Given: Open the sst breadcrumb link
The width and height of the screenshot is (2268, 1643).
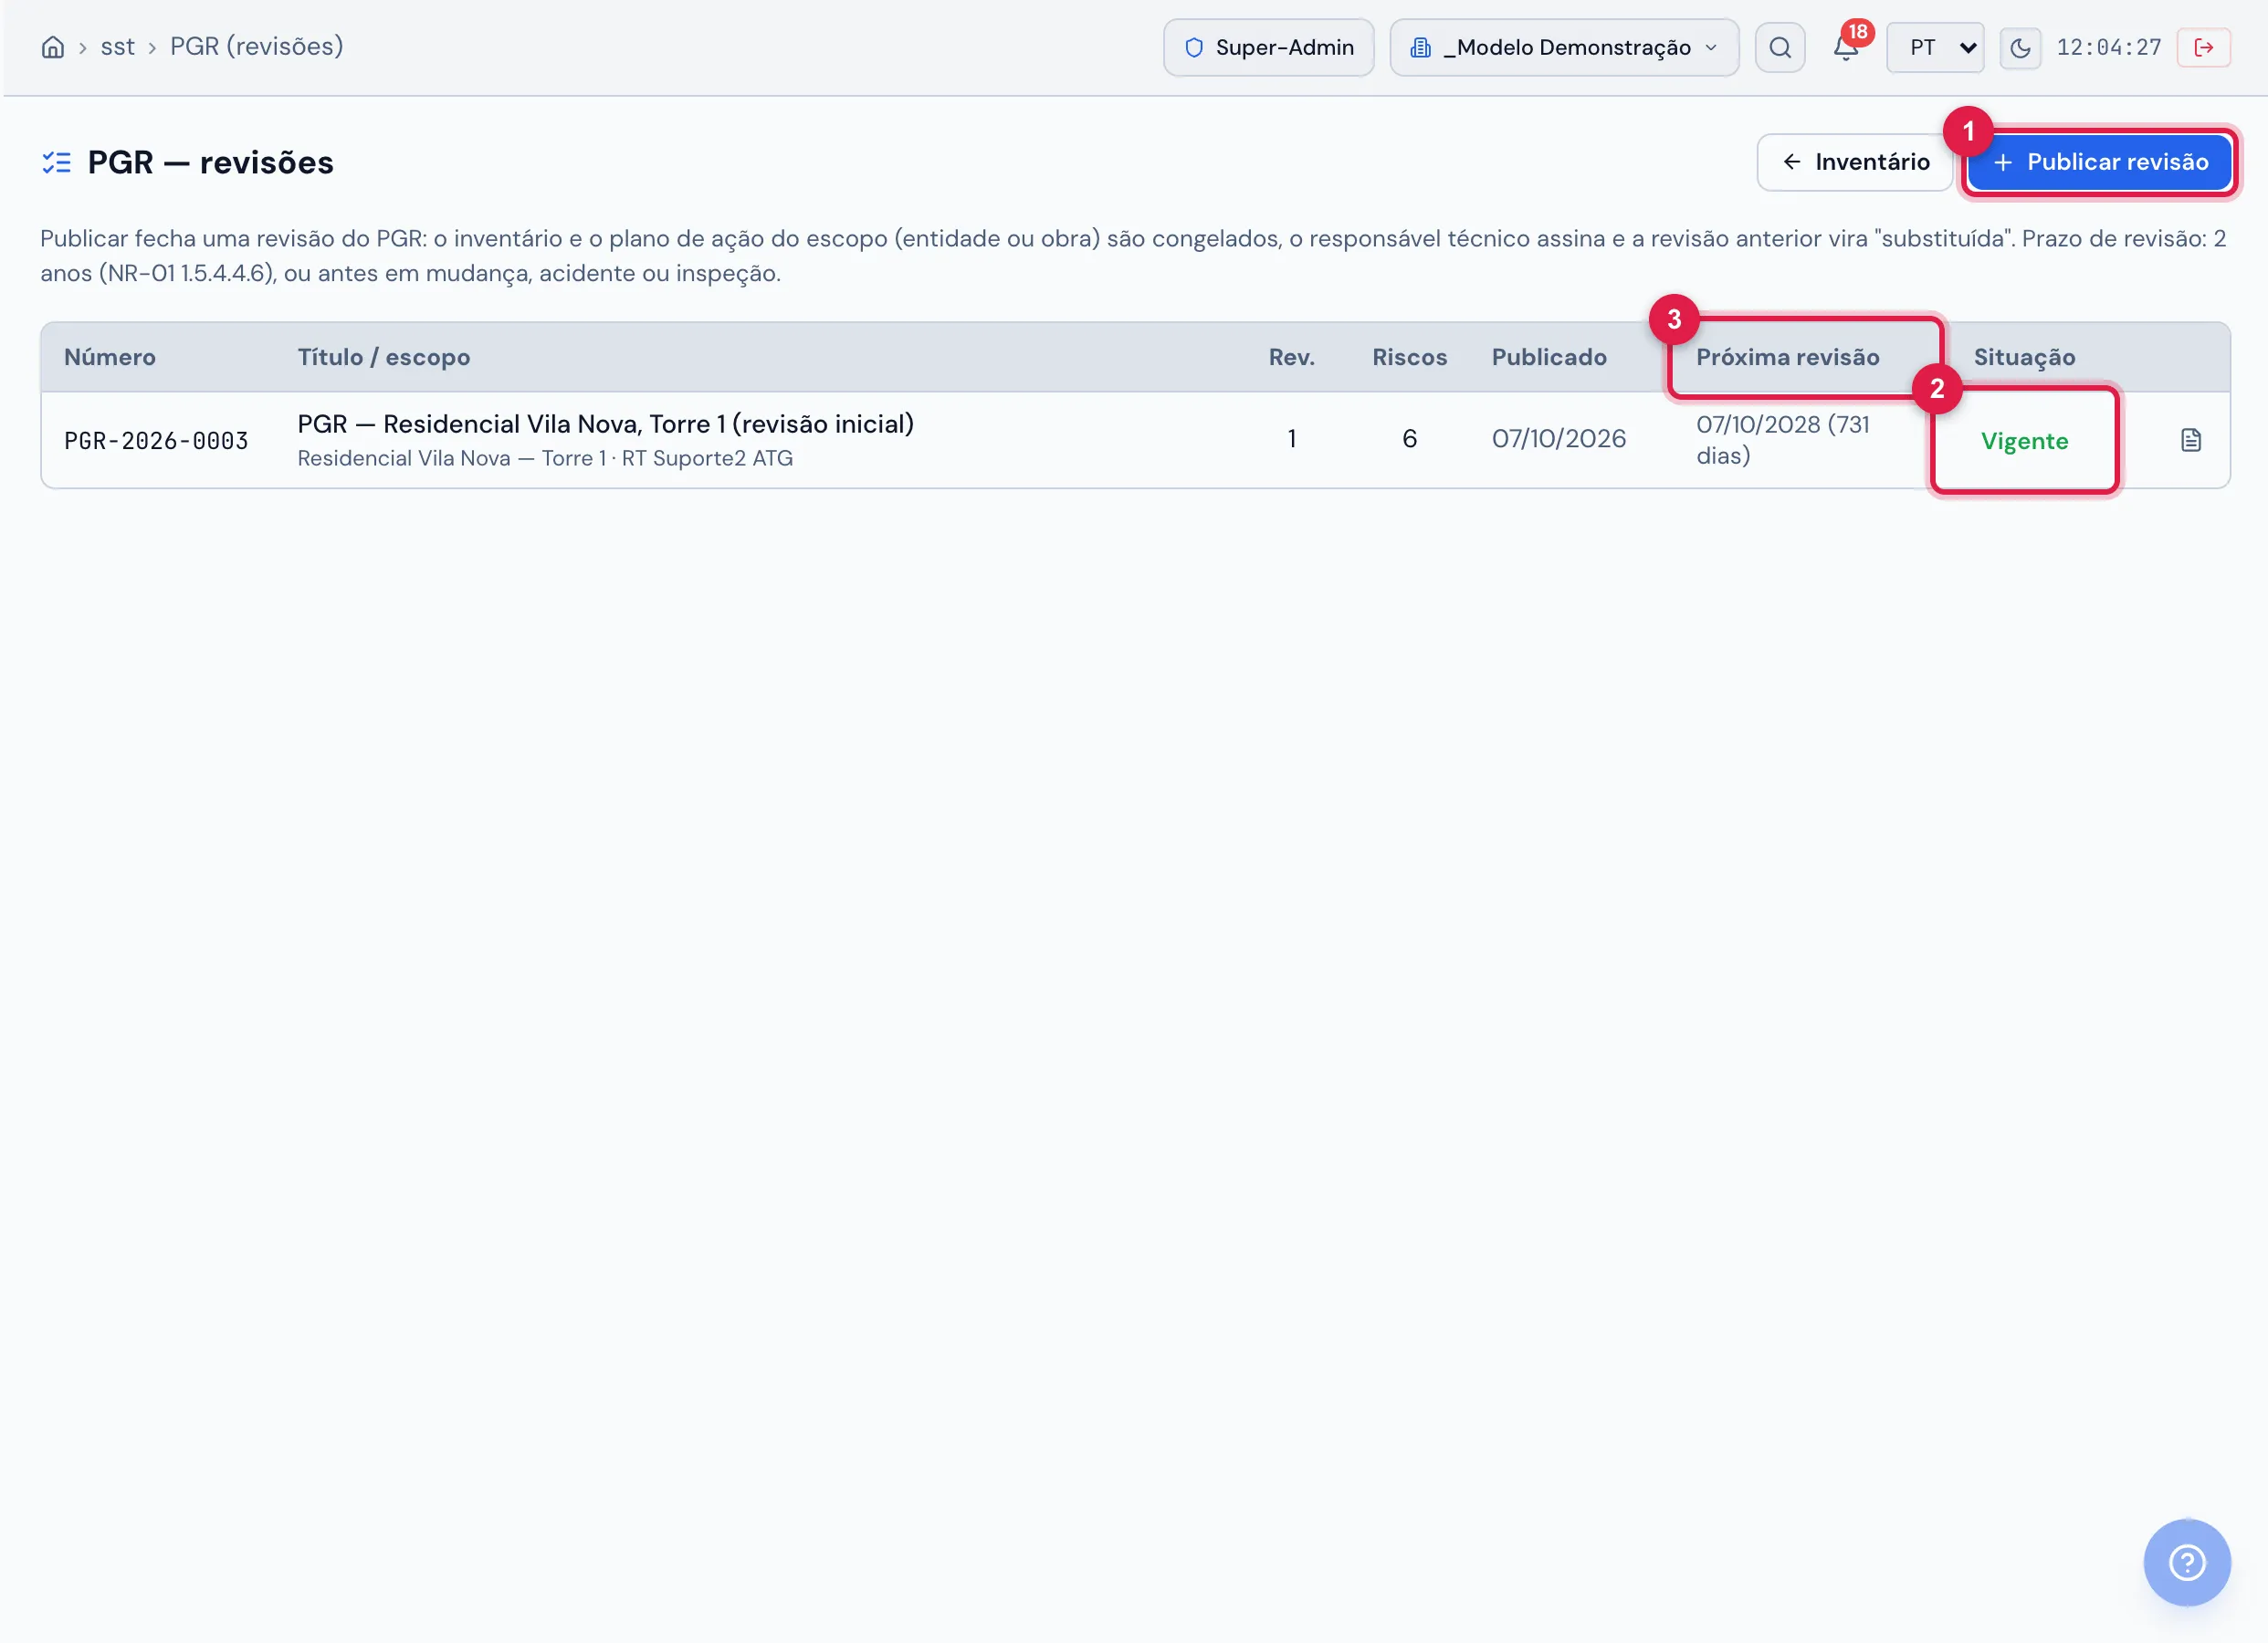Looking at the screenshot, I should click(117, 47).
